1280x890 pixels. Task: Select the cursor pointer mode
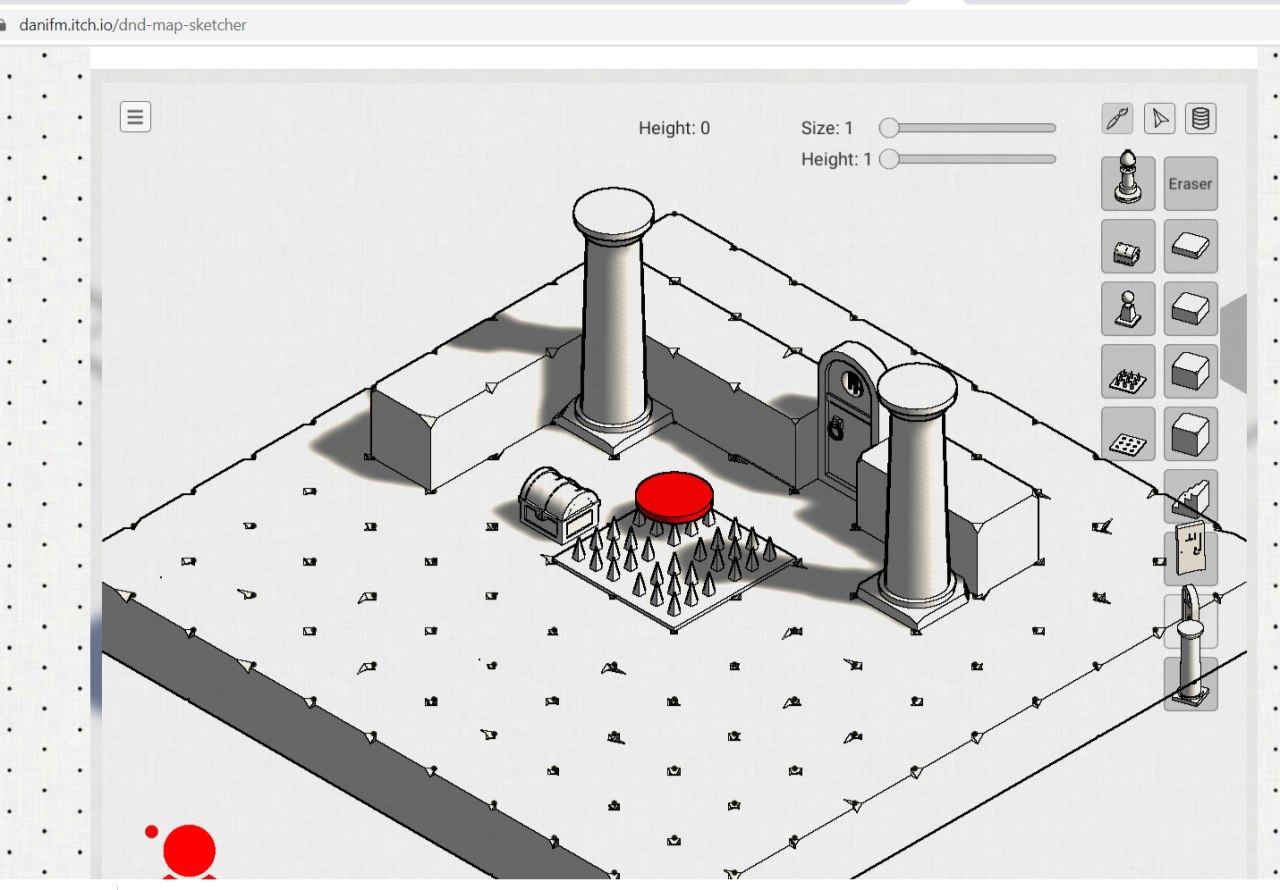[1159, 119]
